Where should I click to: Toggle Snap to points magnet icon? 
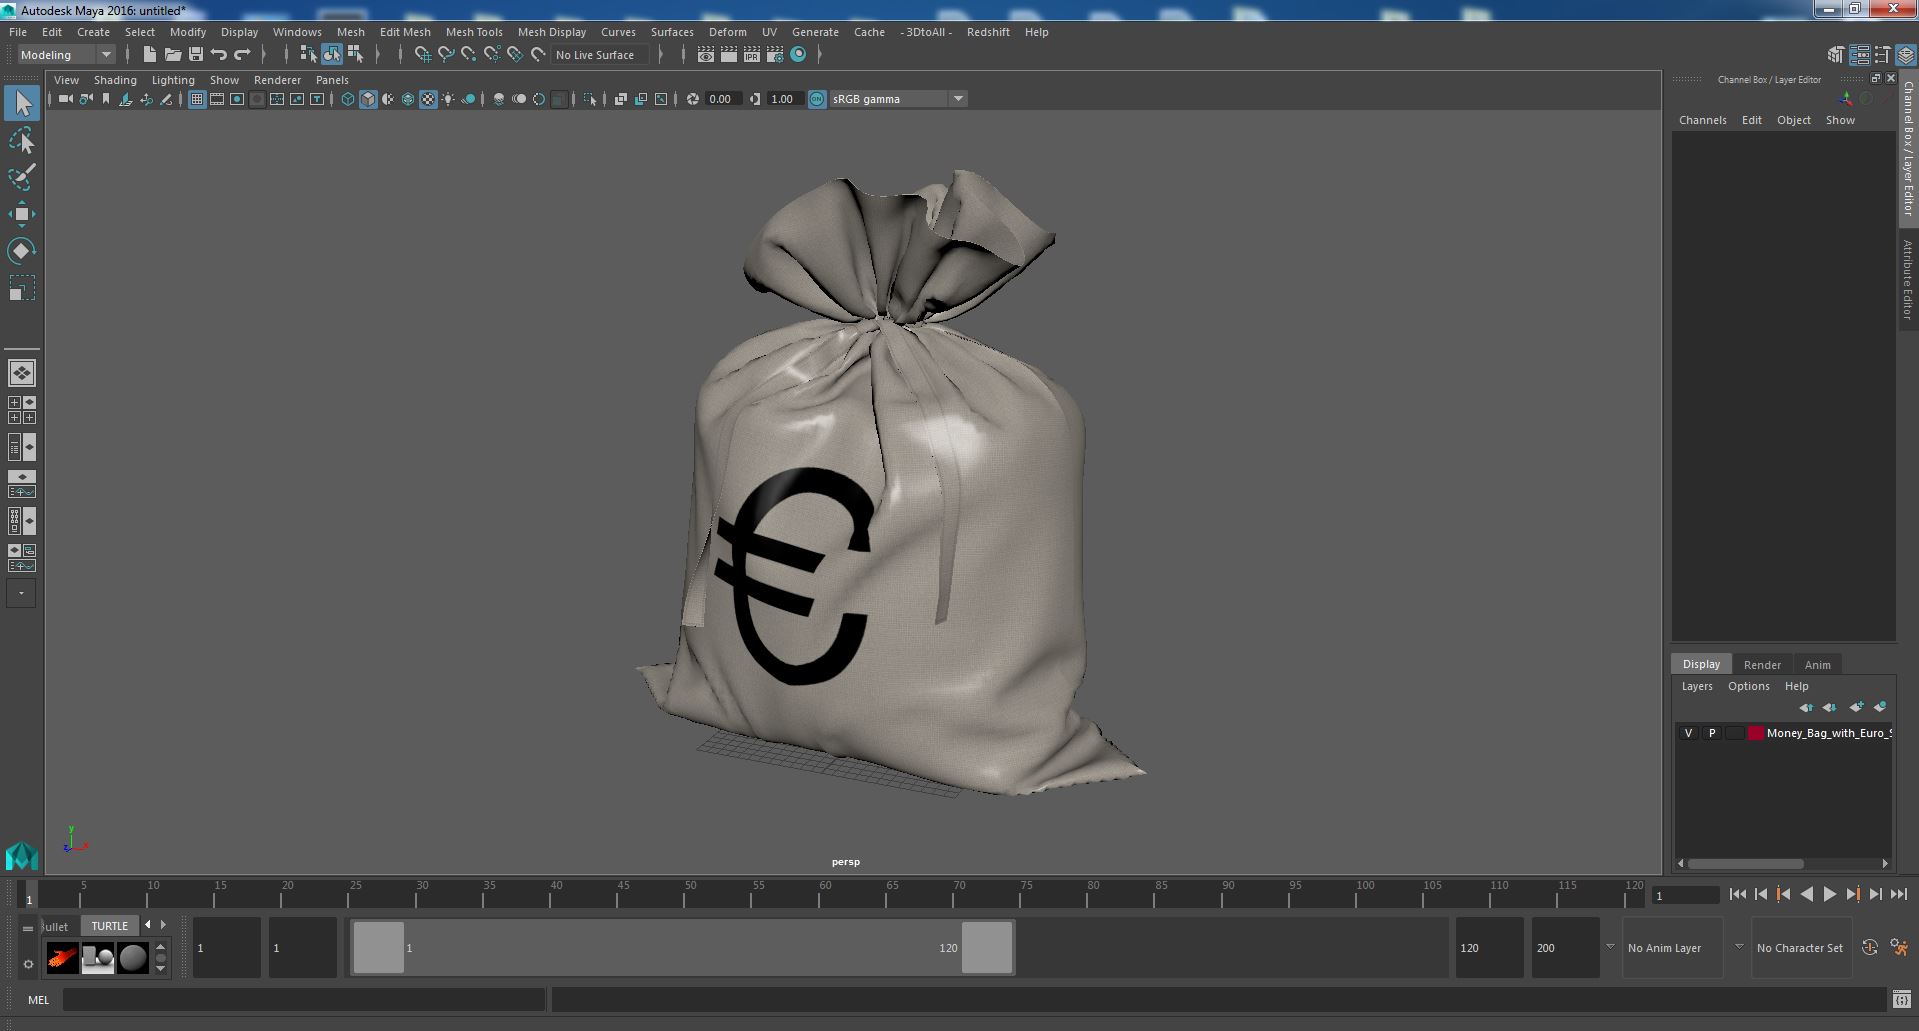tap(469, 55)
